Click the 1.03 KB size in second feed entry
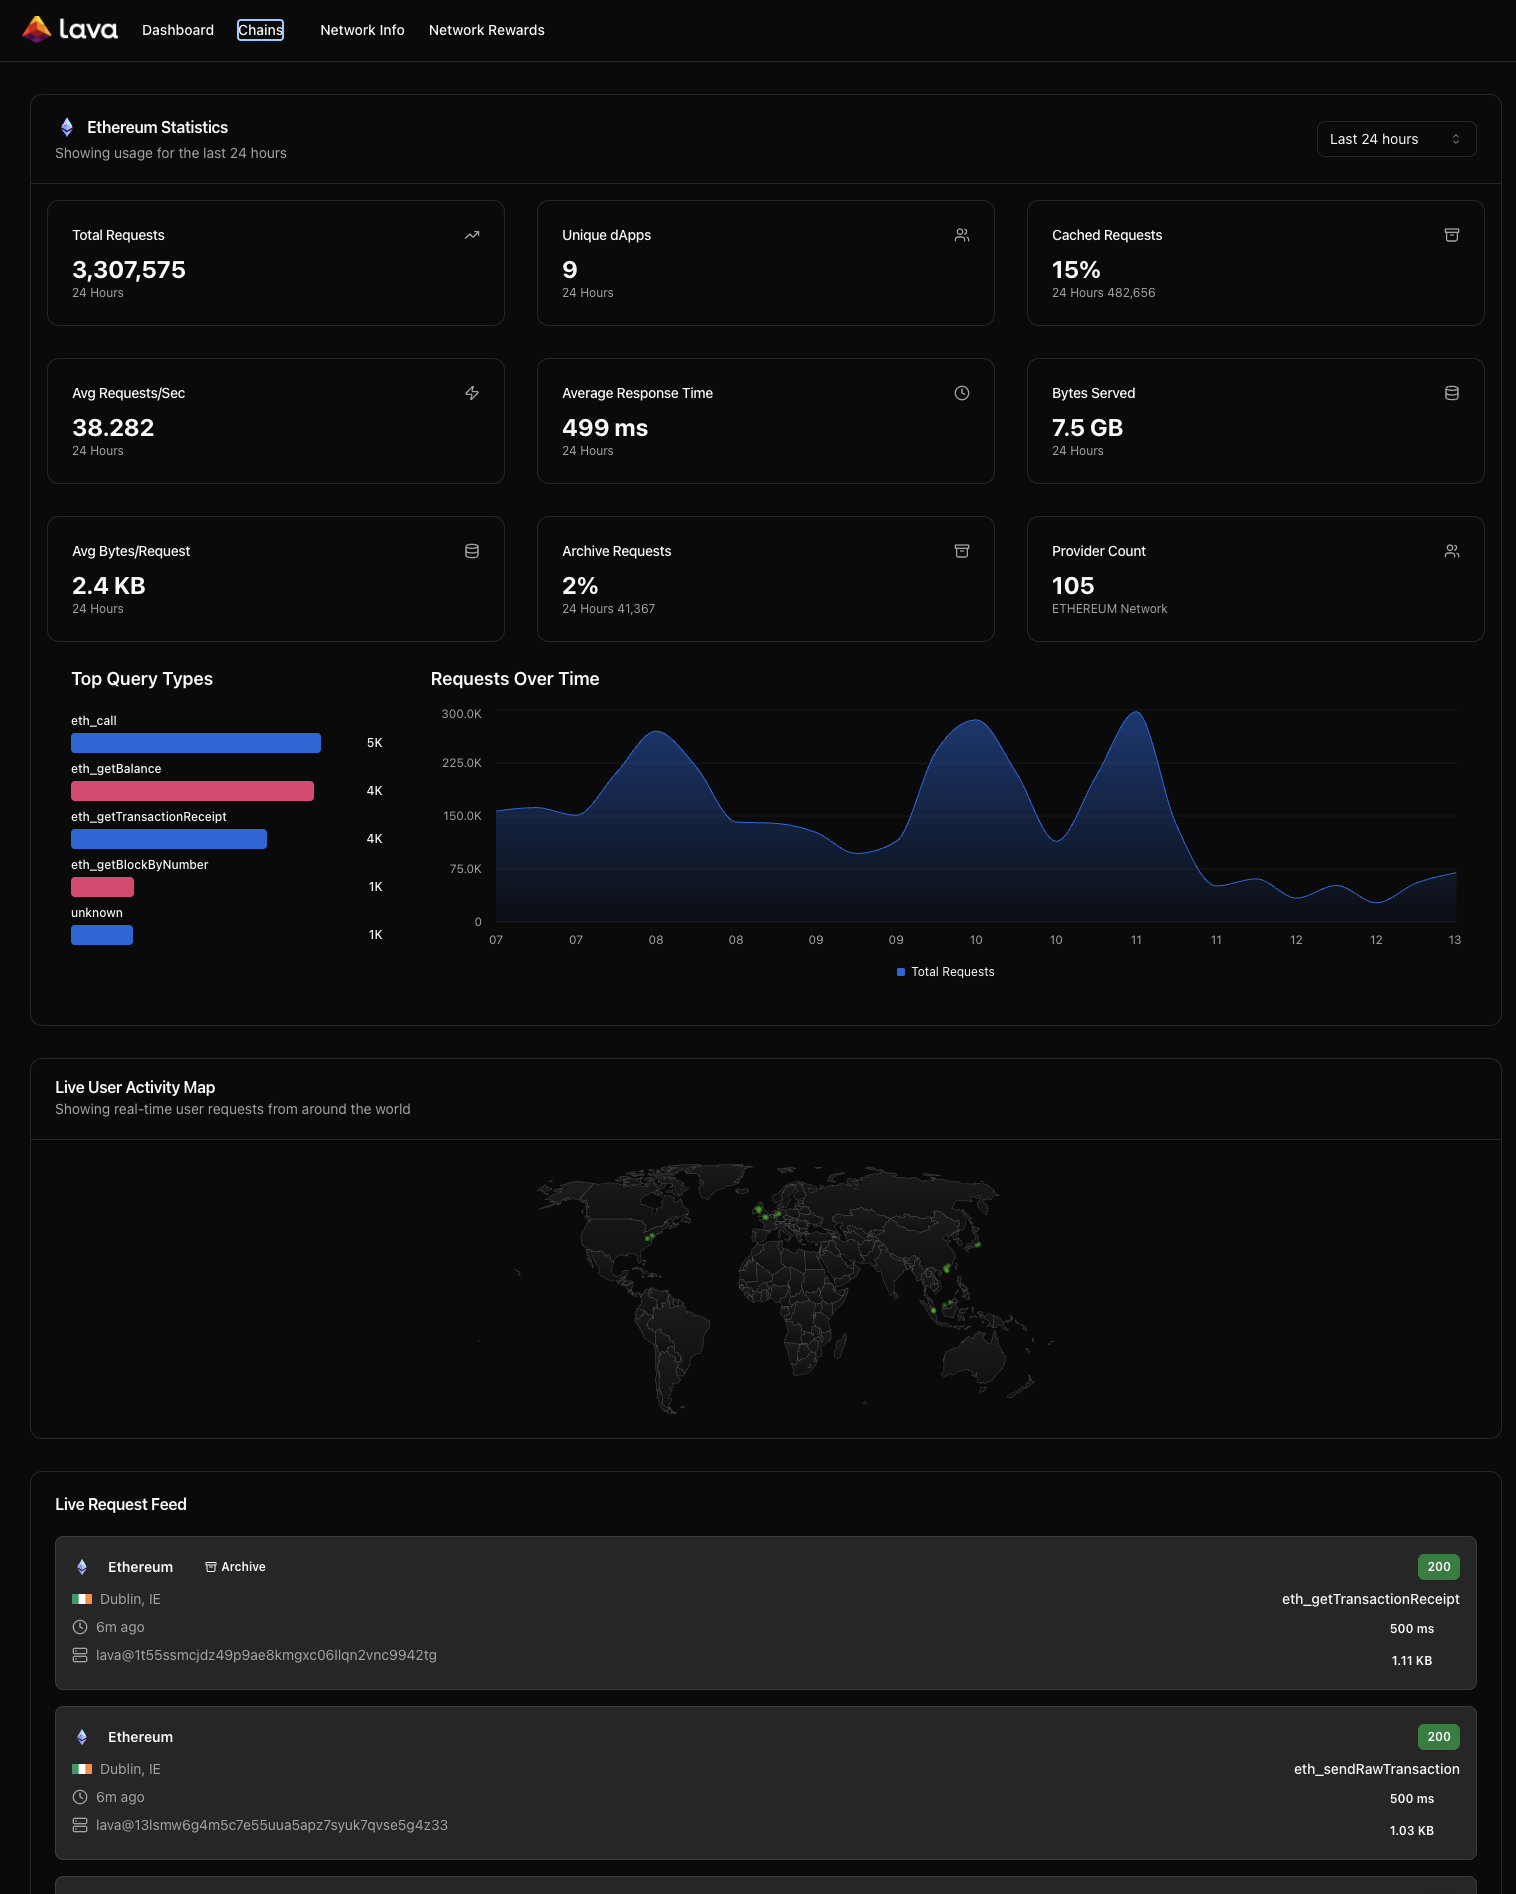Image resolution: width=1516 pixels, height=1894 pixels. (1412, 1831)
